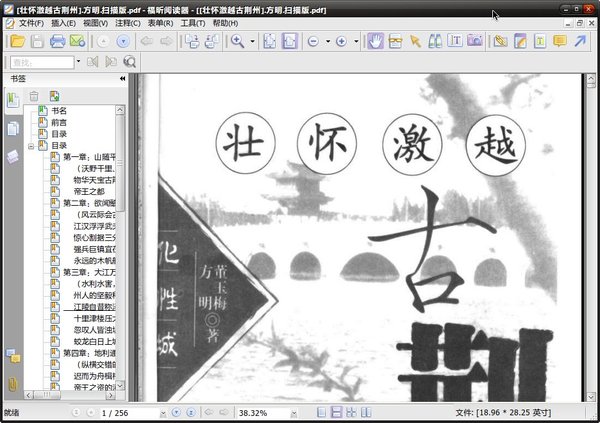Print the document with the printer icon
The image size is (600, 423).
[57, 41]
